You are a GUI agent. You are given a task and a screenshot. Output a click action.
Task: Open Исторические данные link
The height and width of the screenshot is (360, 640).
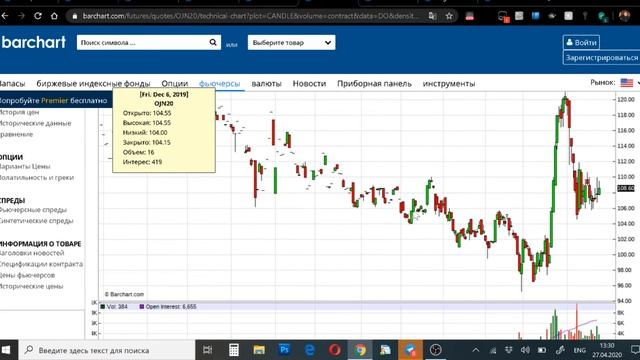[36, 123]
